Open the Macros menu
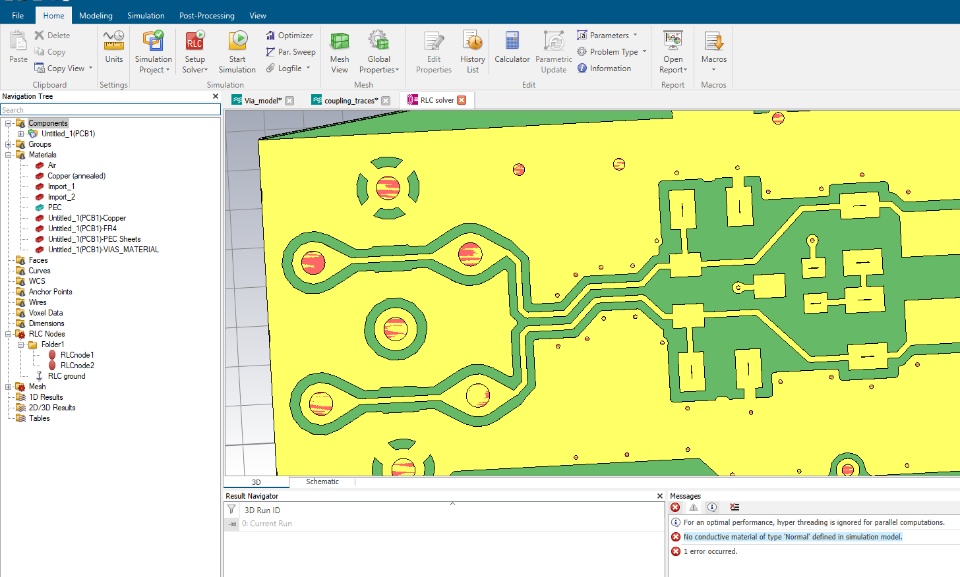The height and width of the screenshot is (577, 960). (x=713, y=50)
